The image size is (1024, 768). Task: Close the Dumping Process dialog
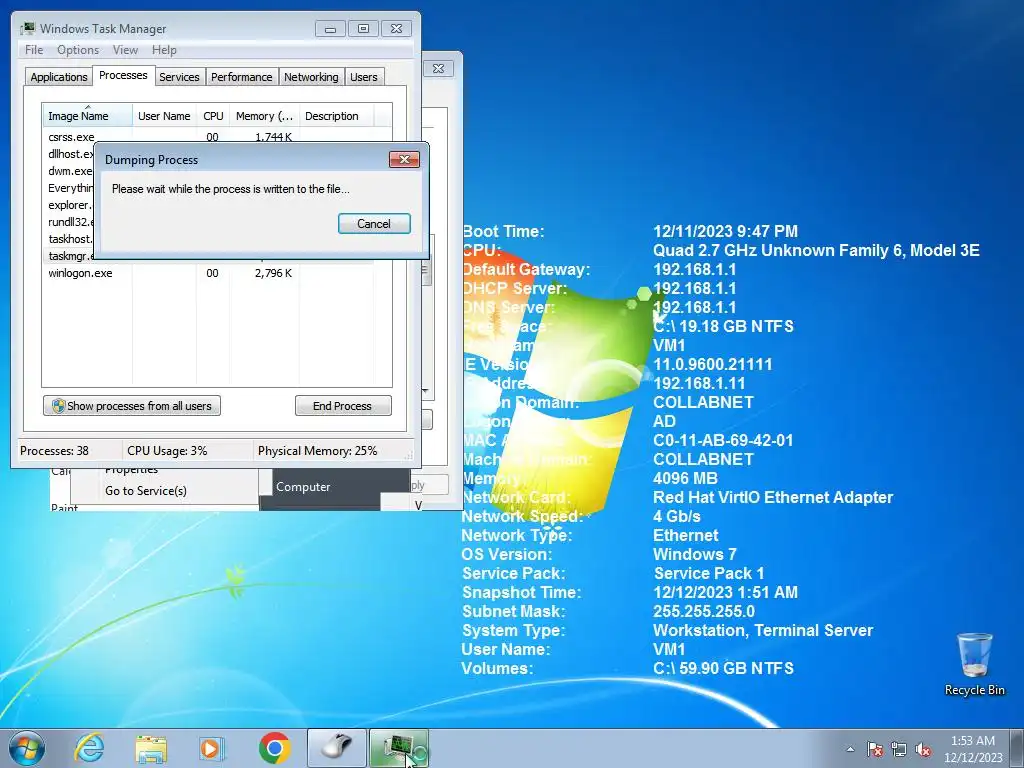(x=404, y=159)
